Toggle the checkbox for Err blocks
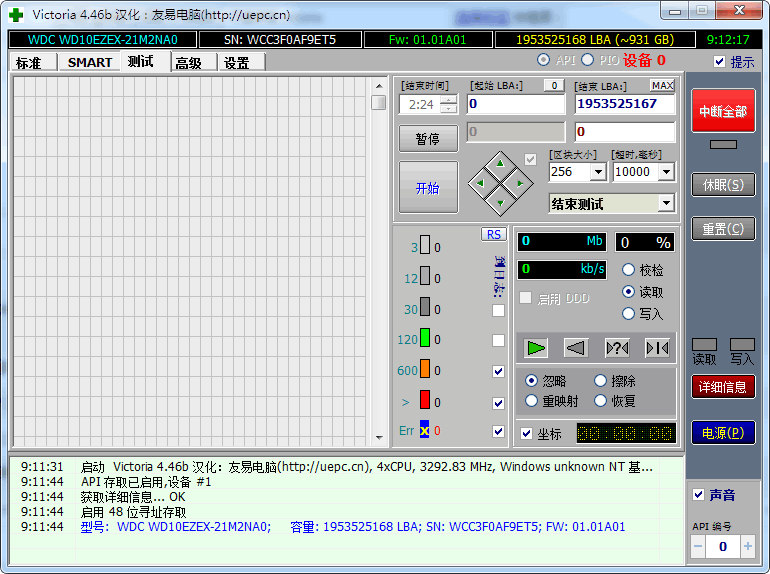Viewport: 770px width, 574px height. 498,431
